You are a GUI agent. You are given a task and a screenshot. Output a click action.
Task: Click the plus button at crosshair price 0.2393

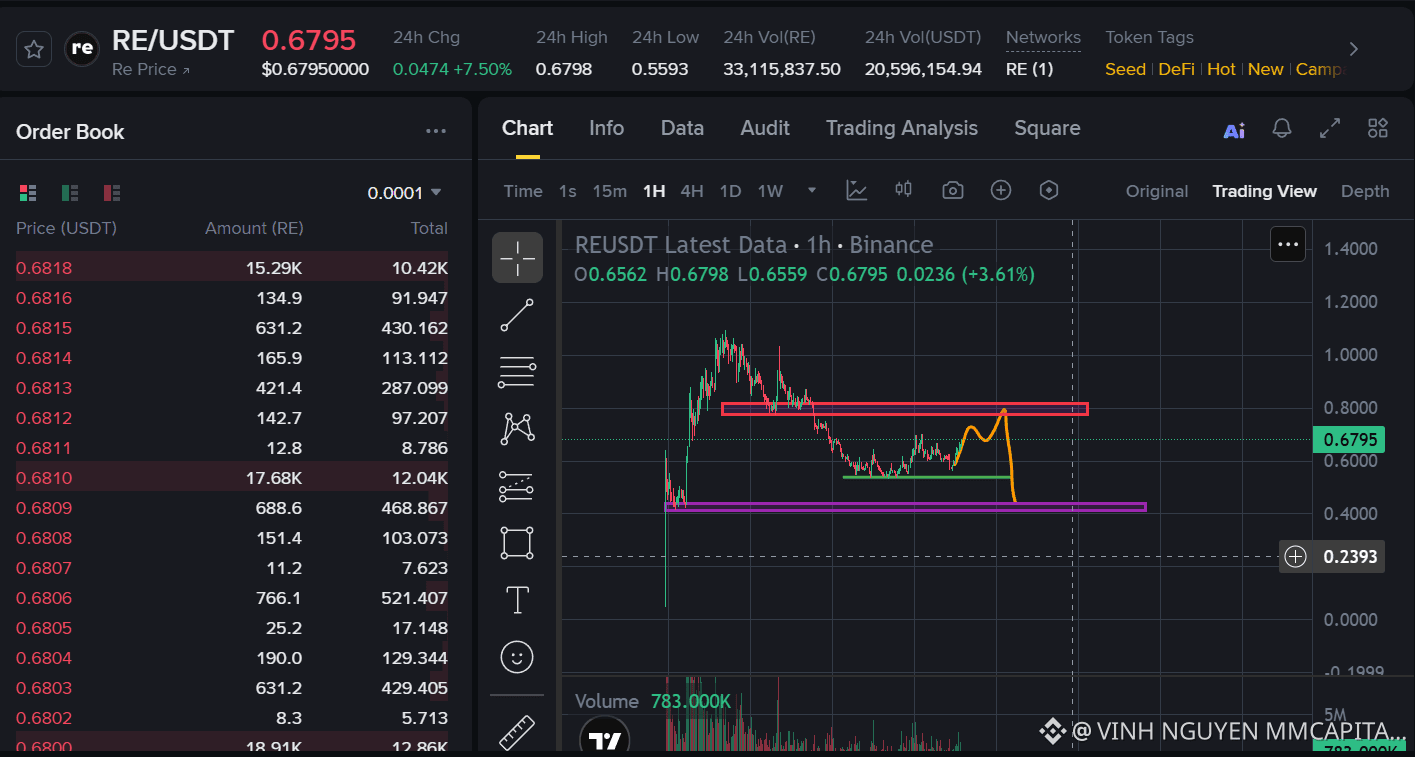(x=1296, y=556)
